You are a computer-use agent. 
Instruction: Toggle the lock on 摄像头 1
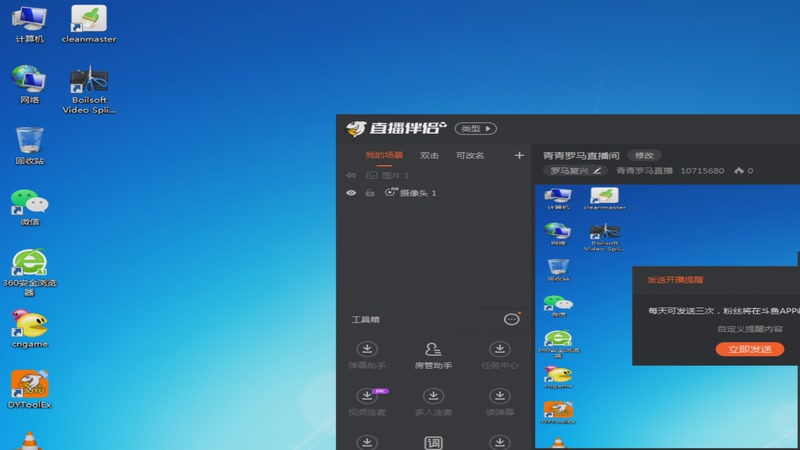370,193
